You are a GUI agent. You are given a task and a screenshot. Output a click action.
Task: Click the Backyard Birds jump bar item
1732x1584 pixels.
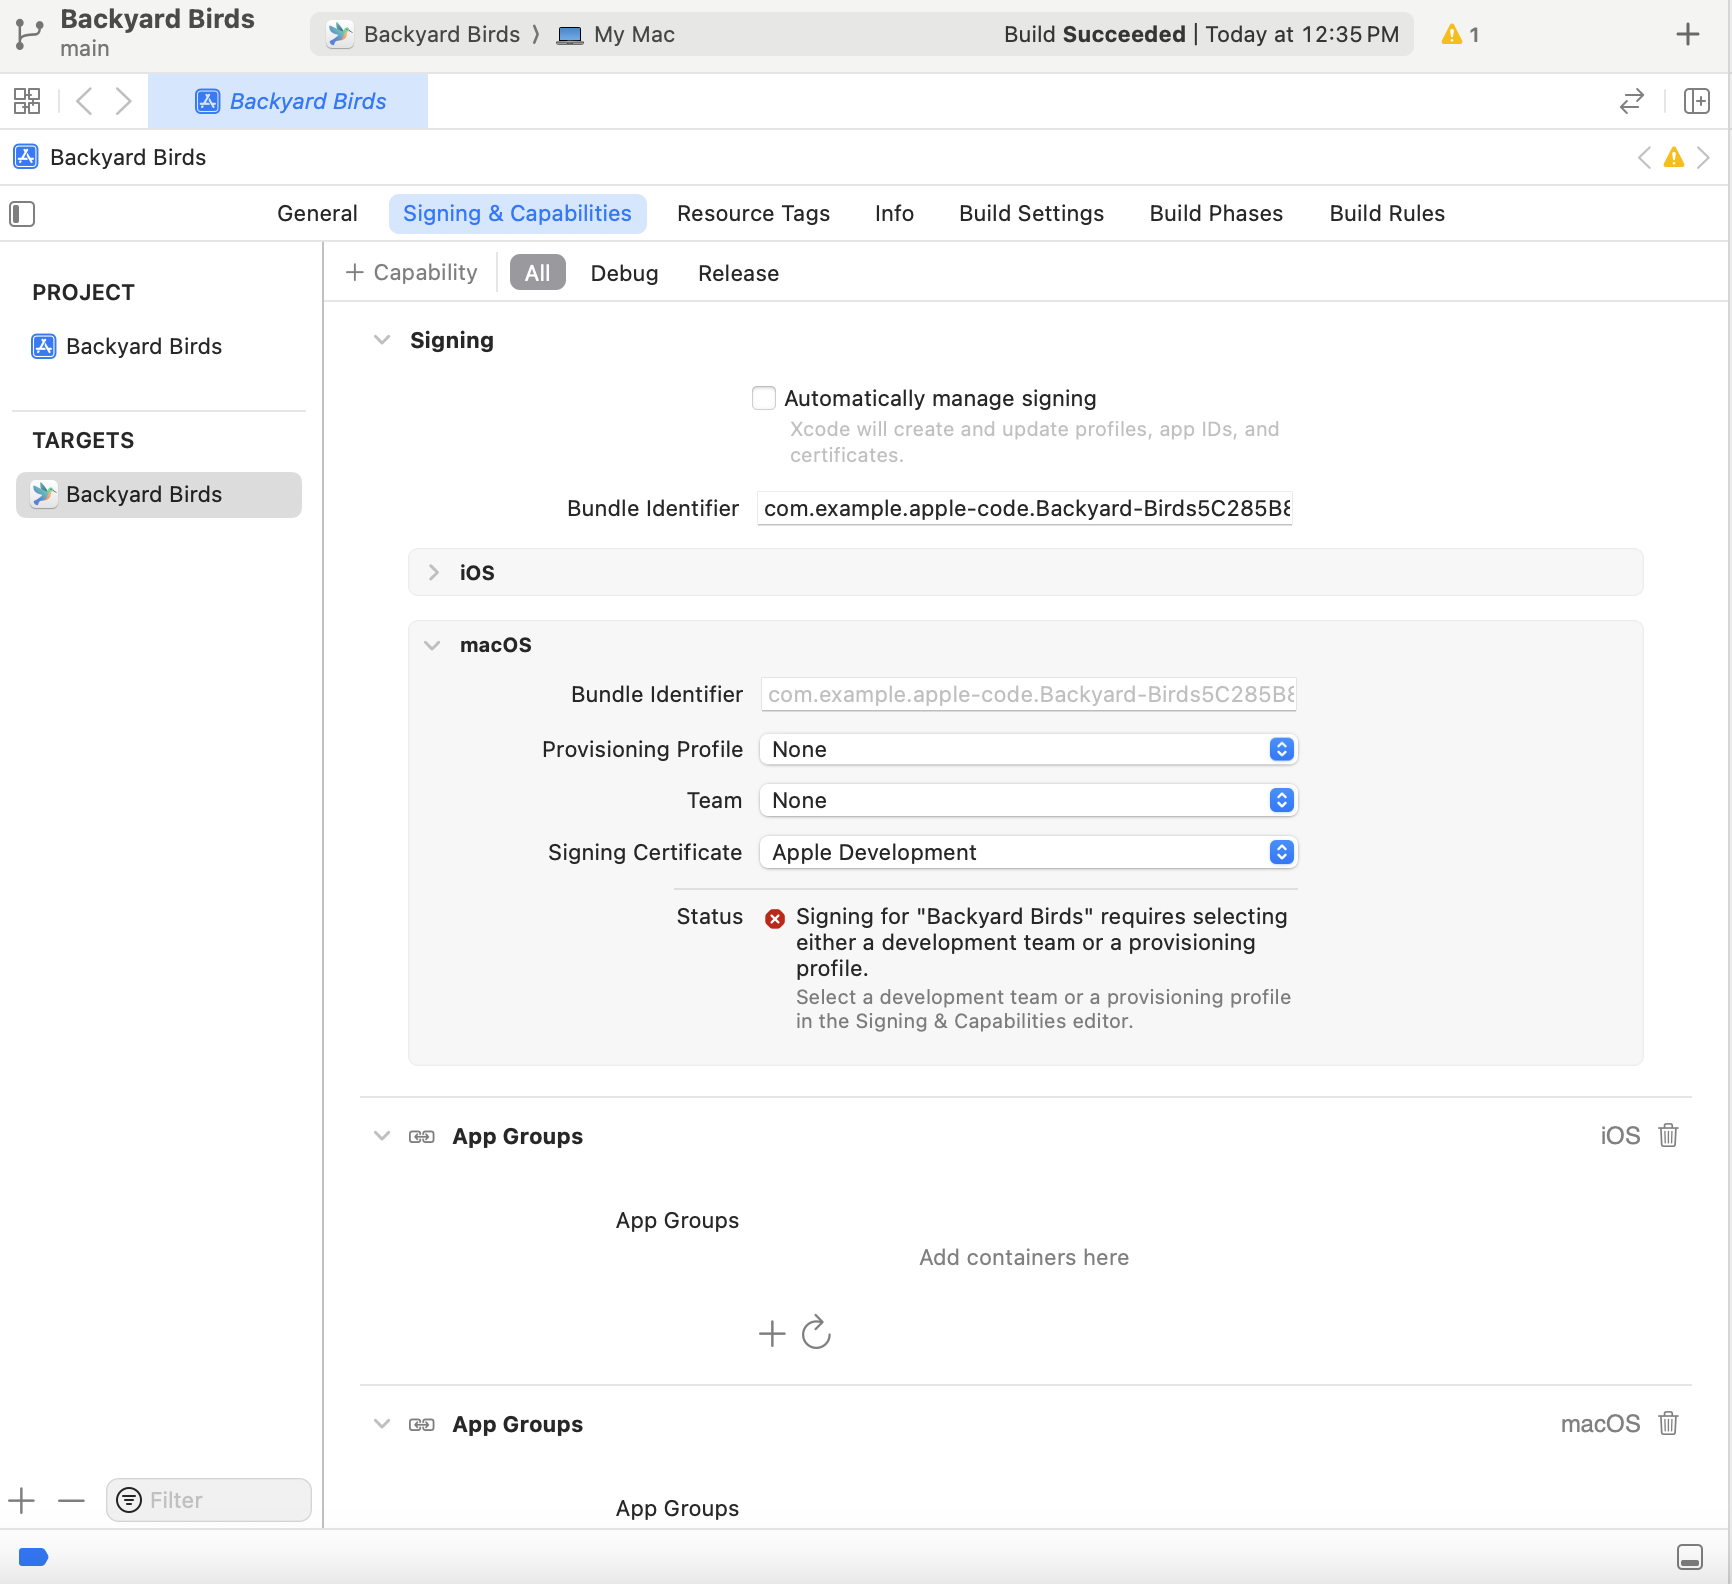109,157
